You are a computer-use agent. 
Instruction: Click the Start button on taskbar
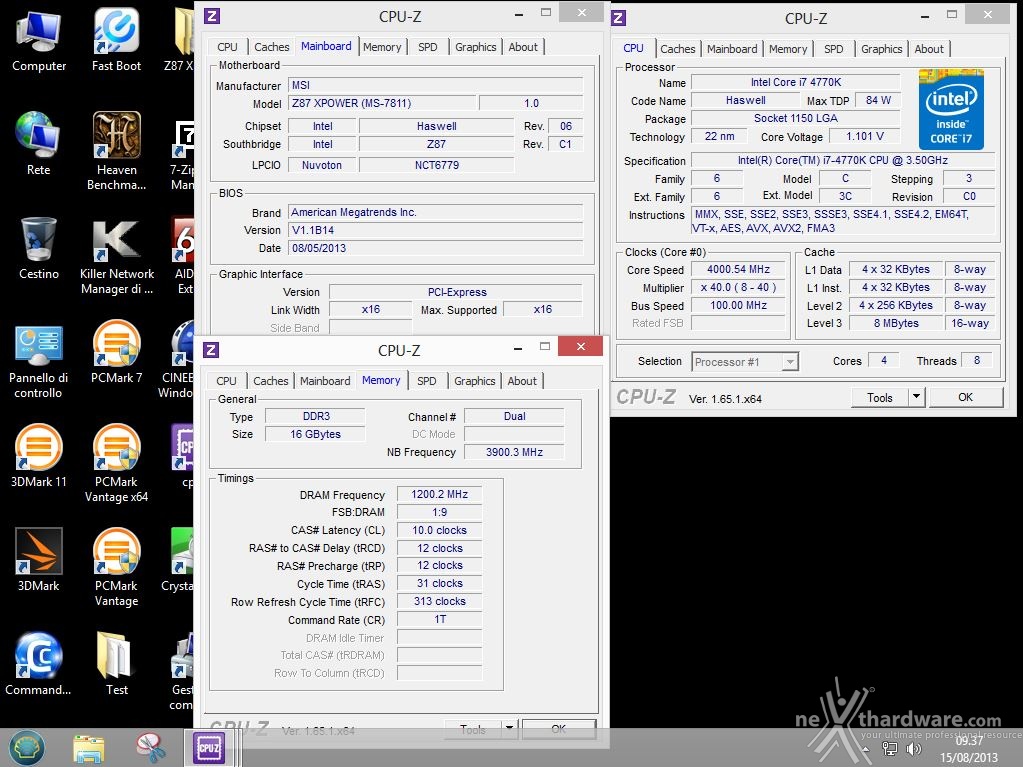click(x=26, y=747)
